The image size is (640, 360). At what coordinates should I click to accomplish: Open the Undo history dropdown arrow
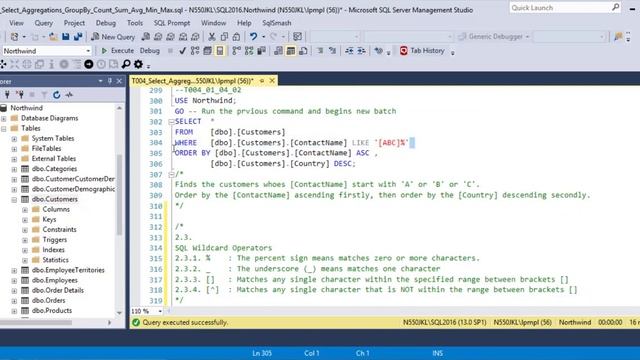coord(263,37)
